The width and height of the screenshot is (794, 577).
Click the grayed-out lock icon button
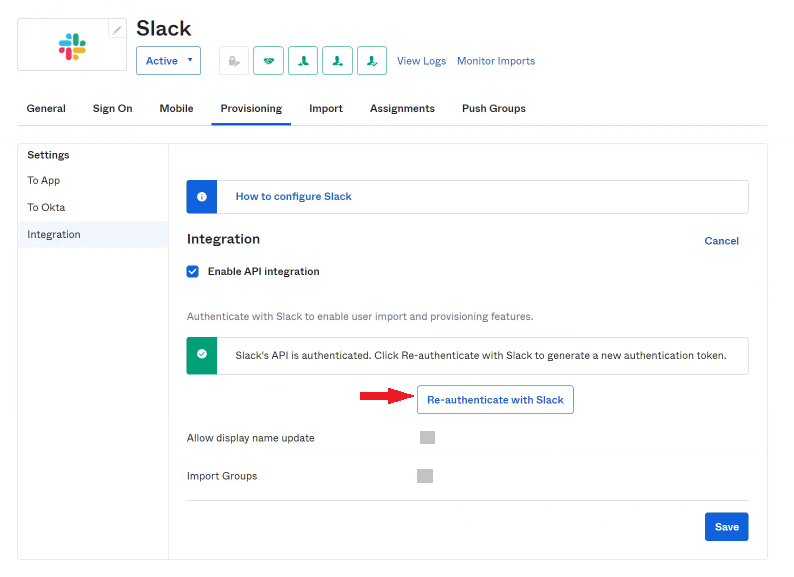[x=234, y=61]
